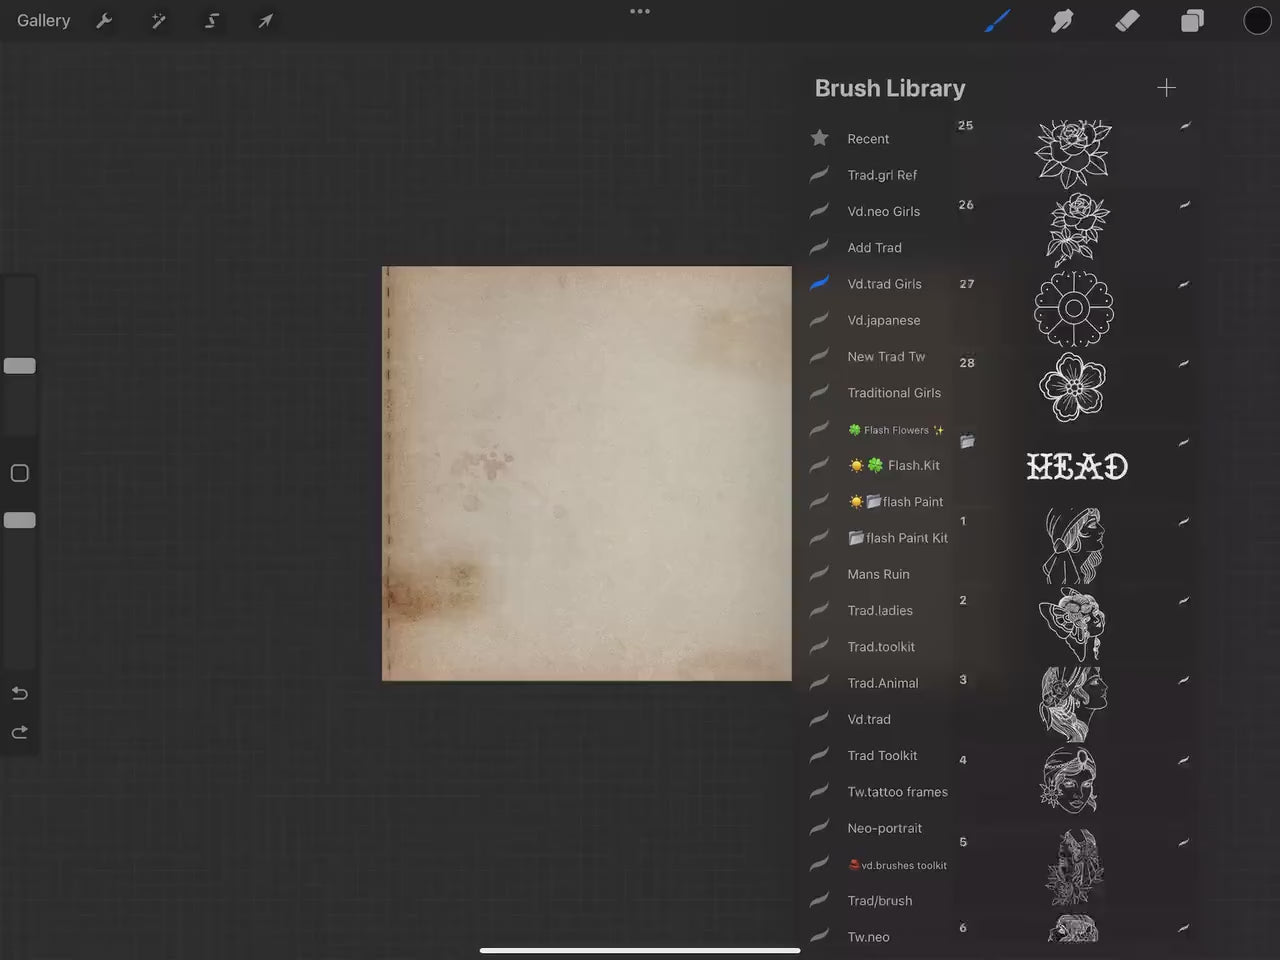The image size is (1280, 960).
Task: Select the Mans Ruin brush set
Action: point(878,574)
